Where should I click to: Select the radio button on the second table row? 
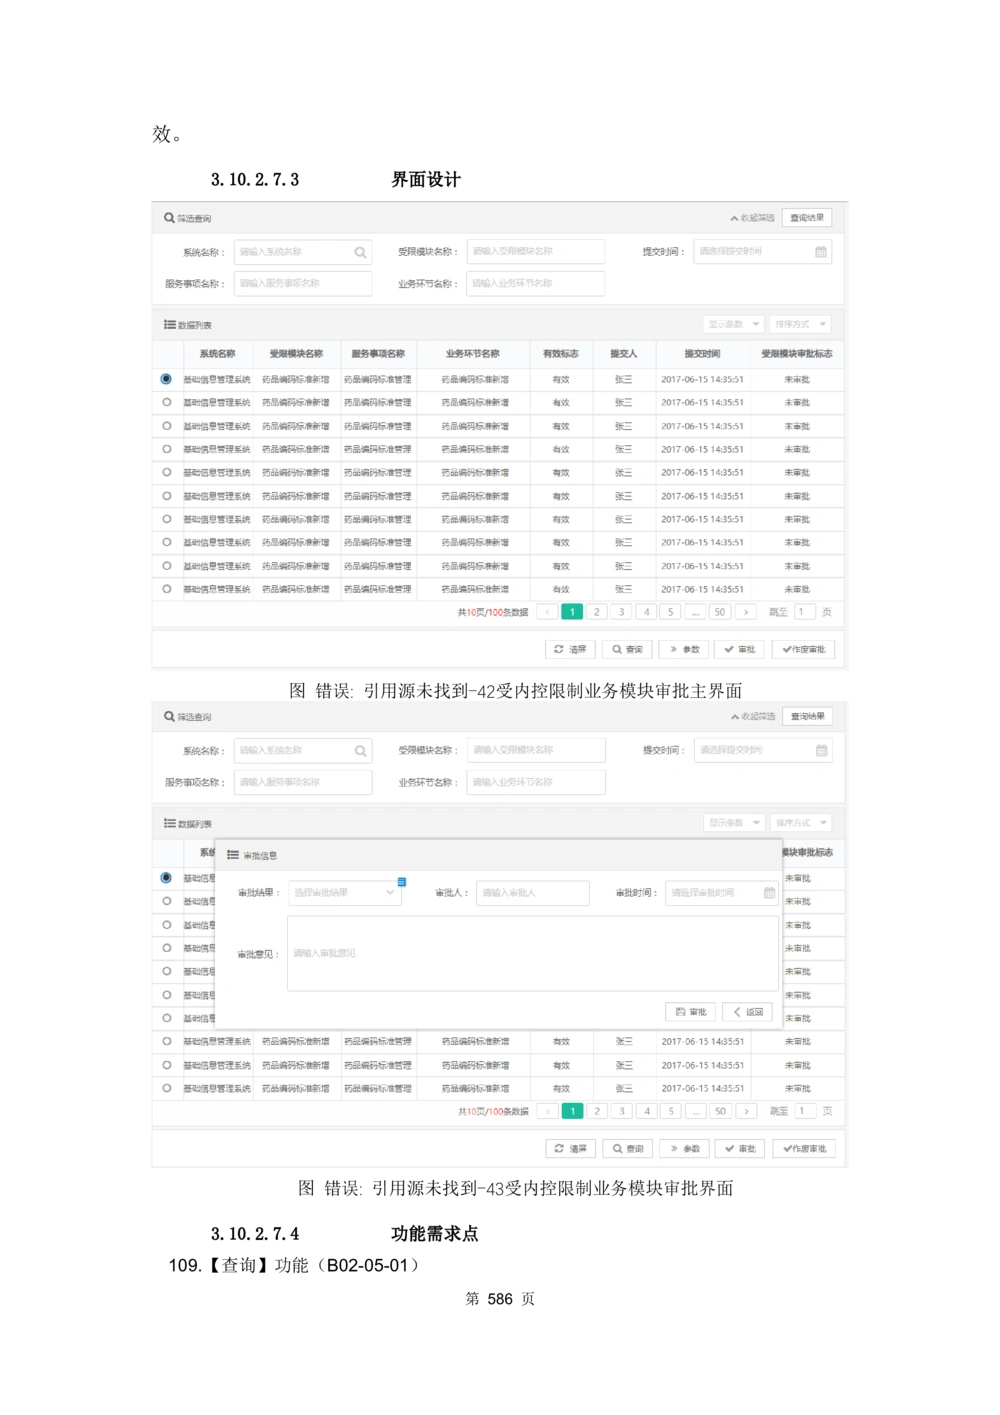point(166,402)
